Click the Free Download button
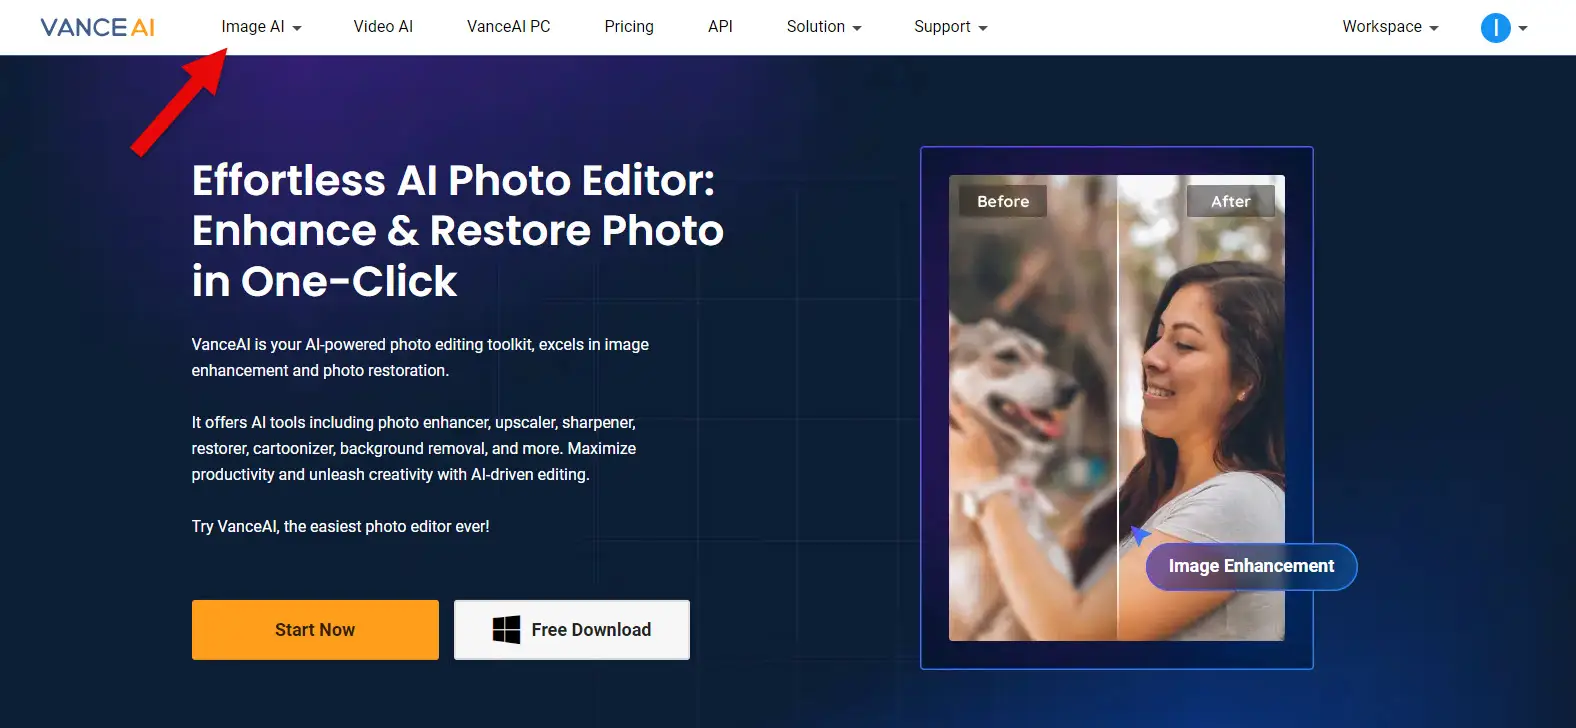Screen dimensions: 1576x728 click(x=572, y=630)
